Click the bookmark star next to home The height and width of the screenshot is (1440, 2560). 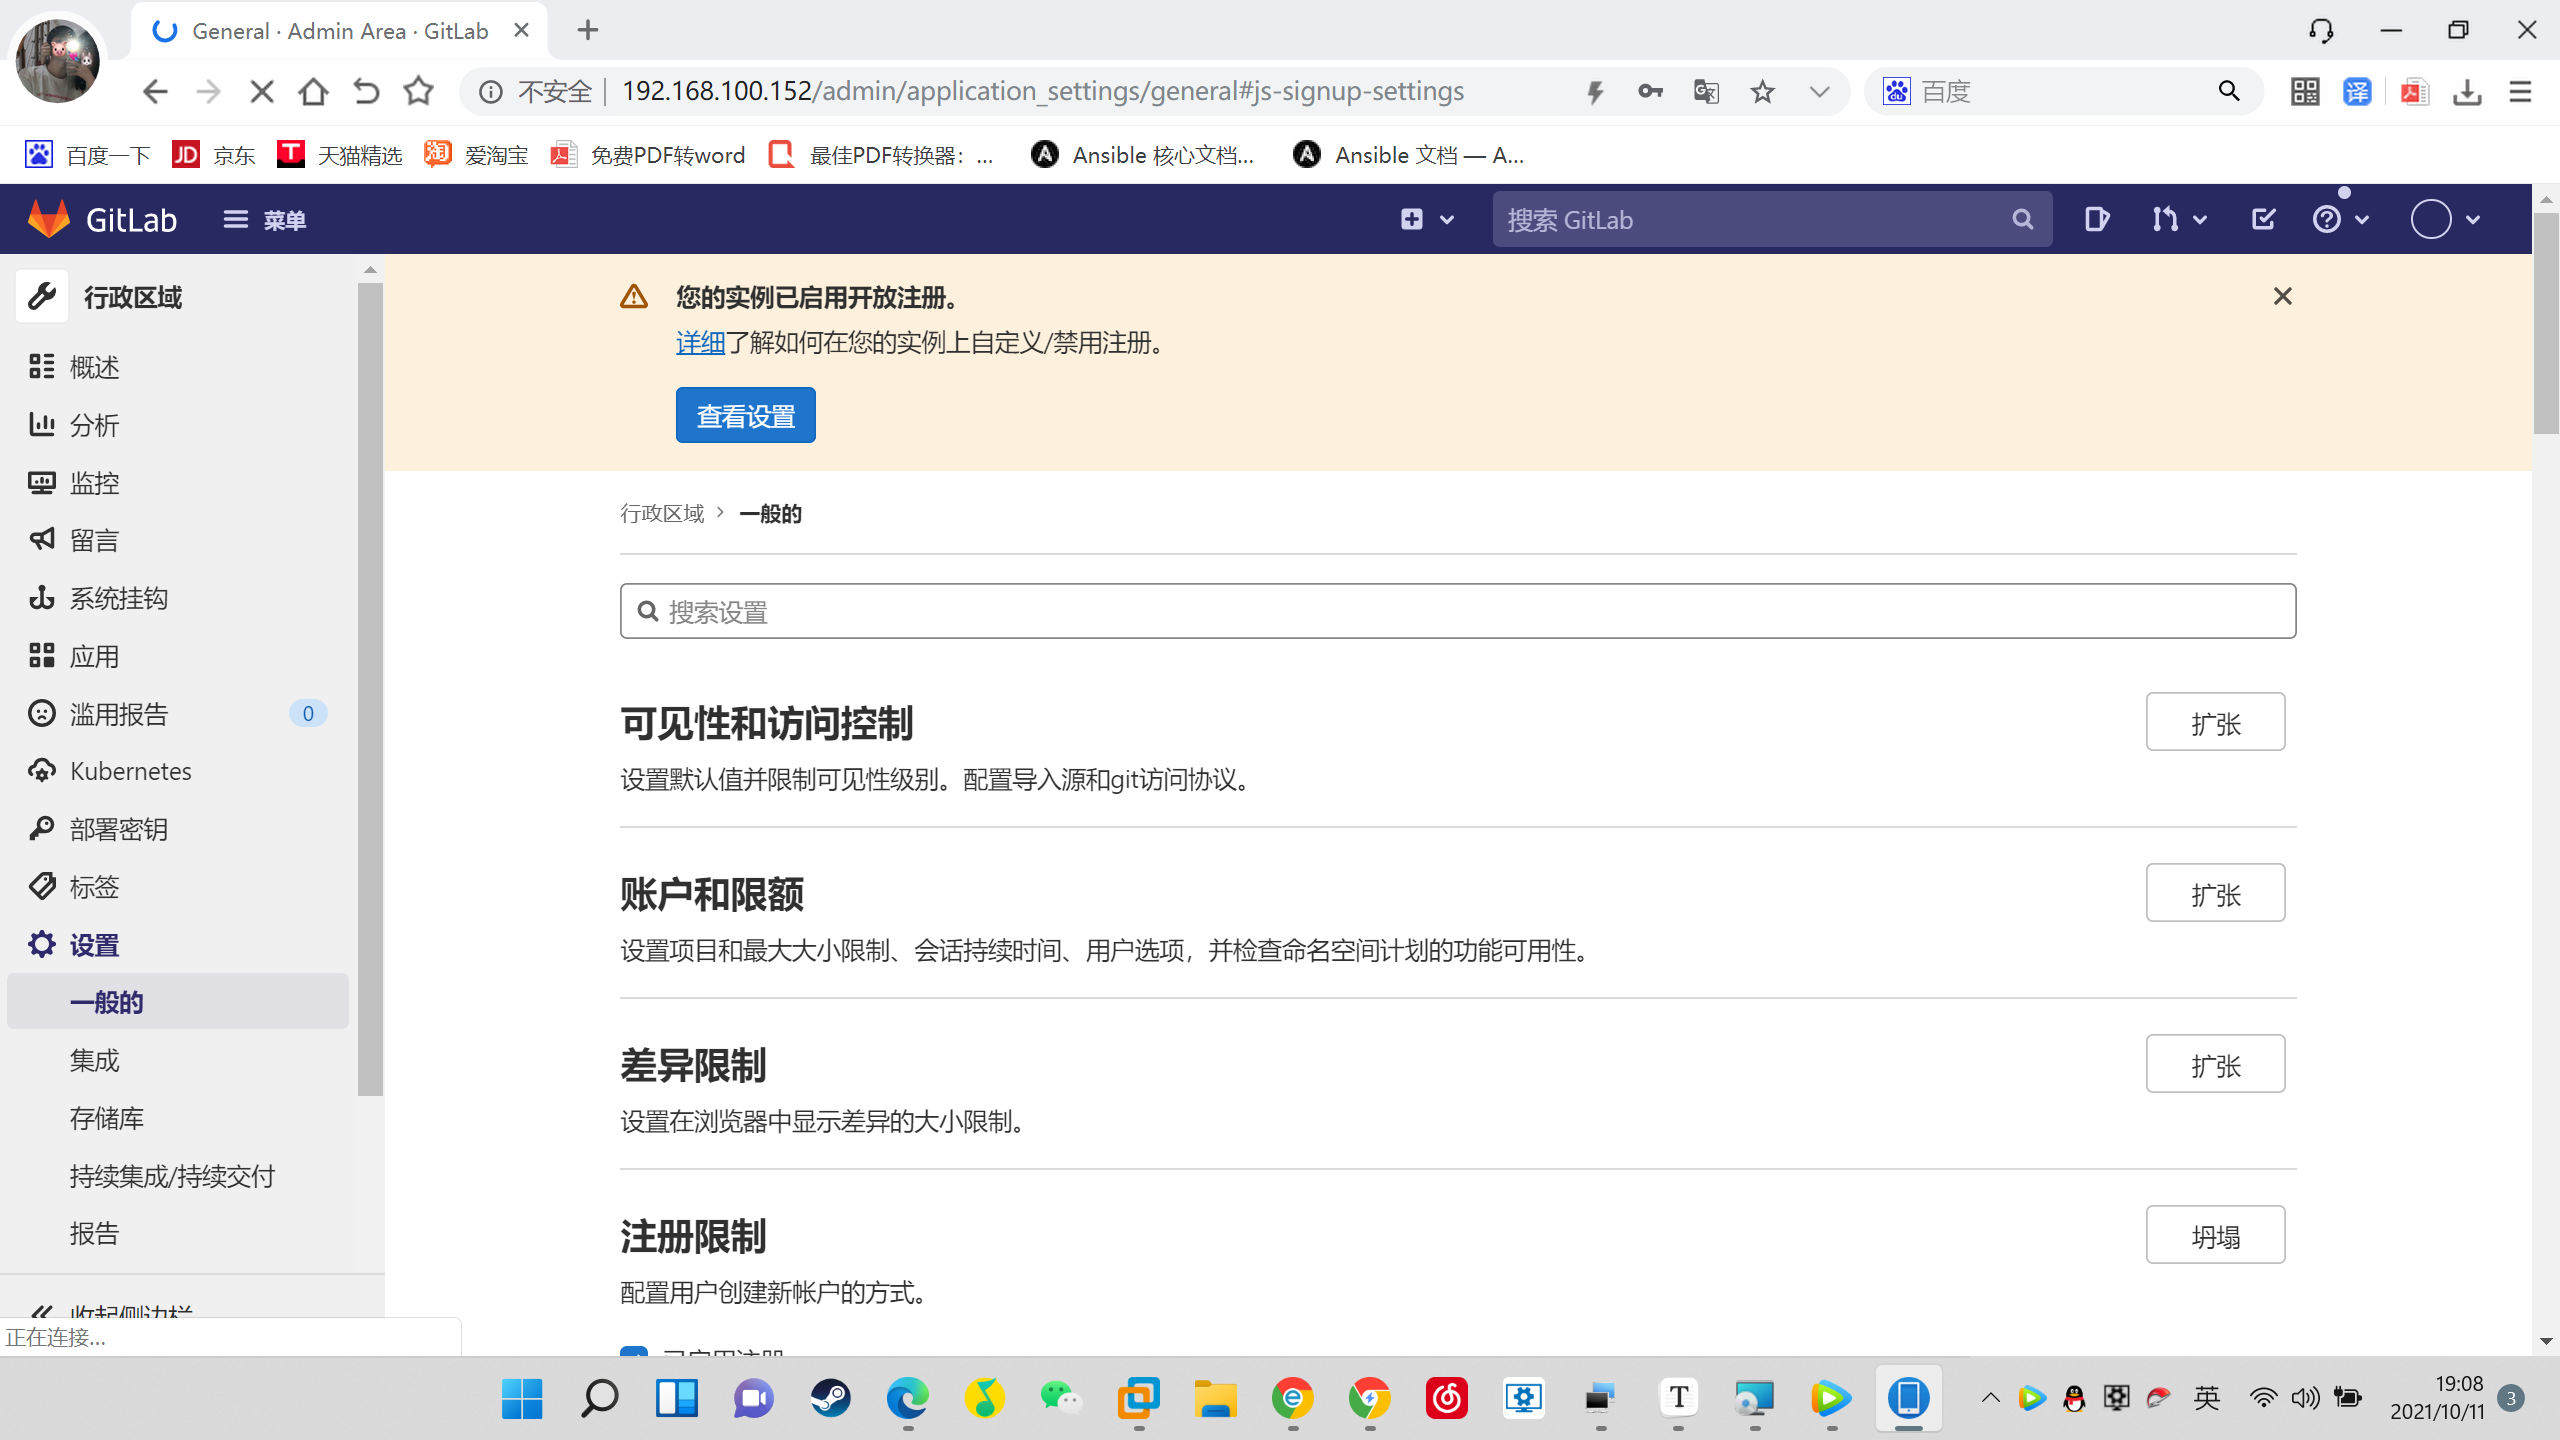pos(418,92)
